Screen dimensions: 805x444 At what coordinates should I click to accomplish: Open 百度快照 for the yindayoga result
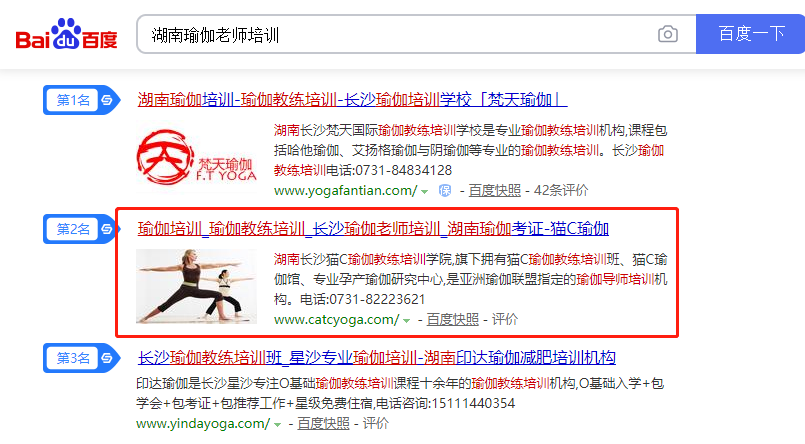(x=323, y=423)
